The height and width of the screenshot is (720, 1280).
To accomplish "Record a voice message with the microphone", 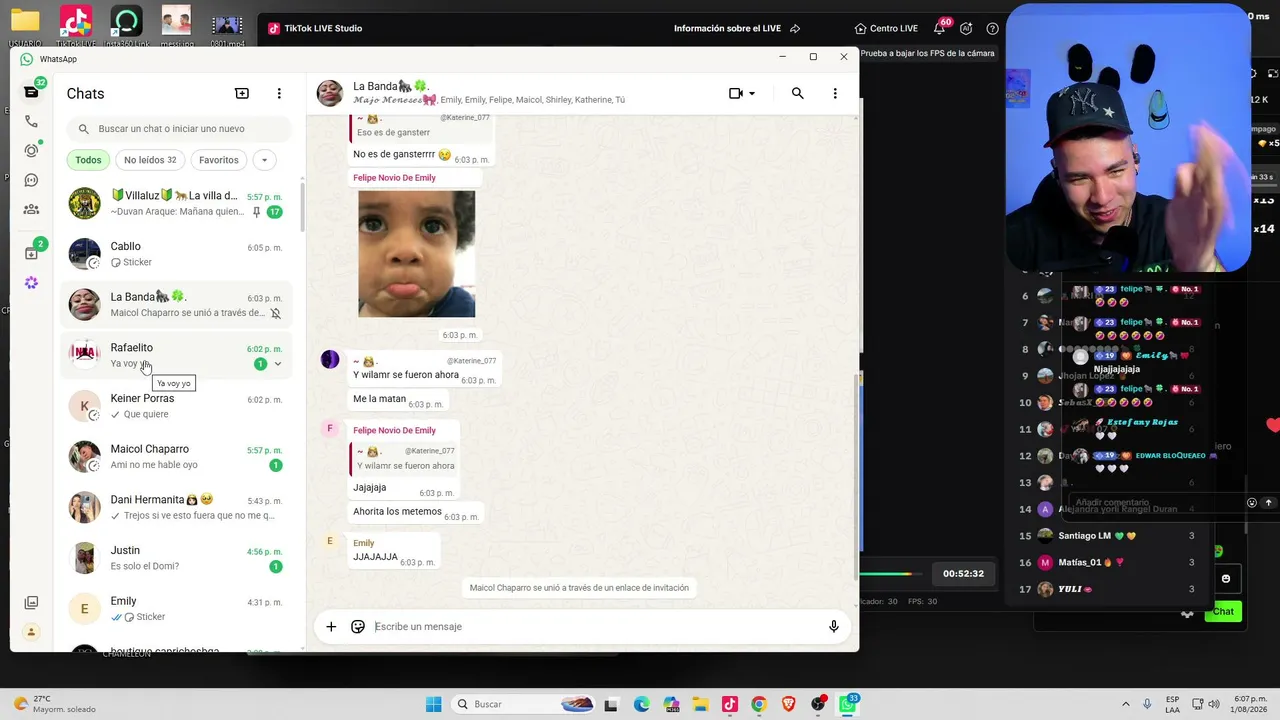I will 834,627.
